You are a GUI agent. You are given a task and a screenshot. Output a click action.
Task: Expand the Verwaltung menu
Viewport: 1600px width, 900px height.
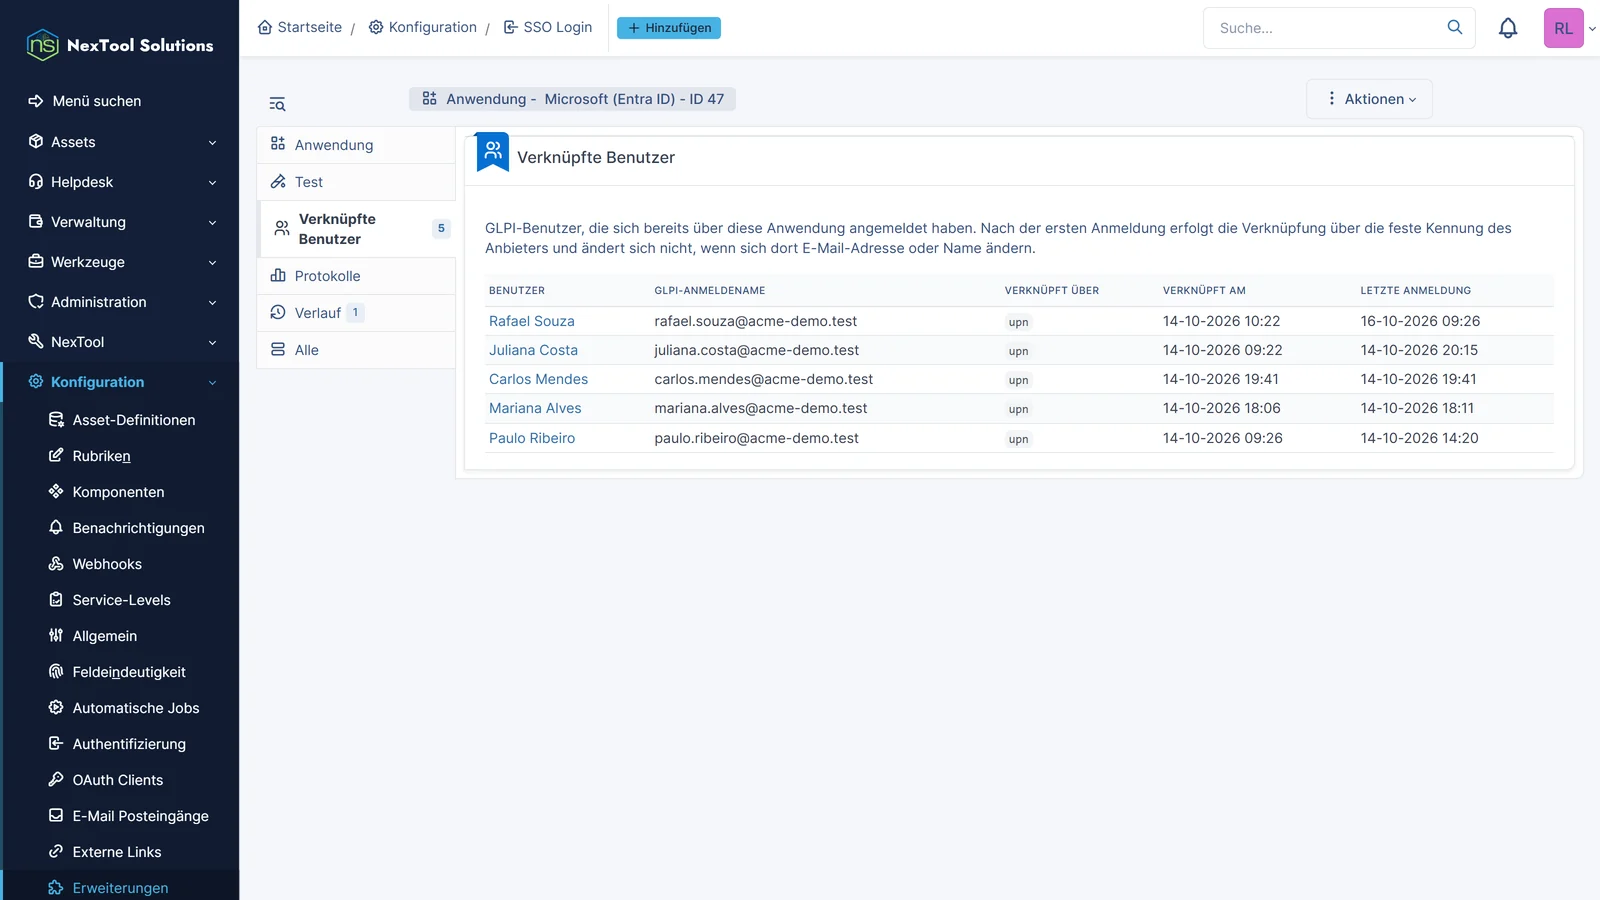pyautogui.click(x=120, y=222)
